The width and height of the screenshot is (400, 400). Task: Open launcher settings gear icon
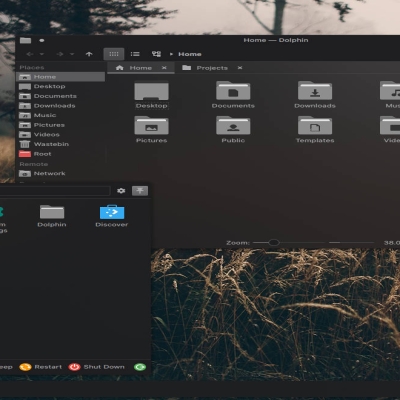121,191
